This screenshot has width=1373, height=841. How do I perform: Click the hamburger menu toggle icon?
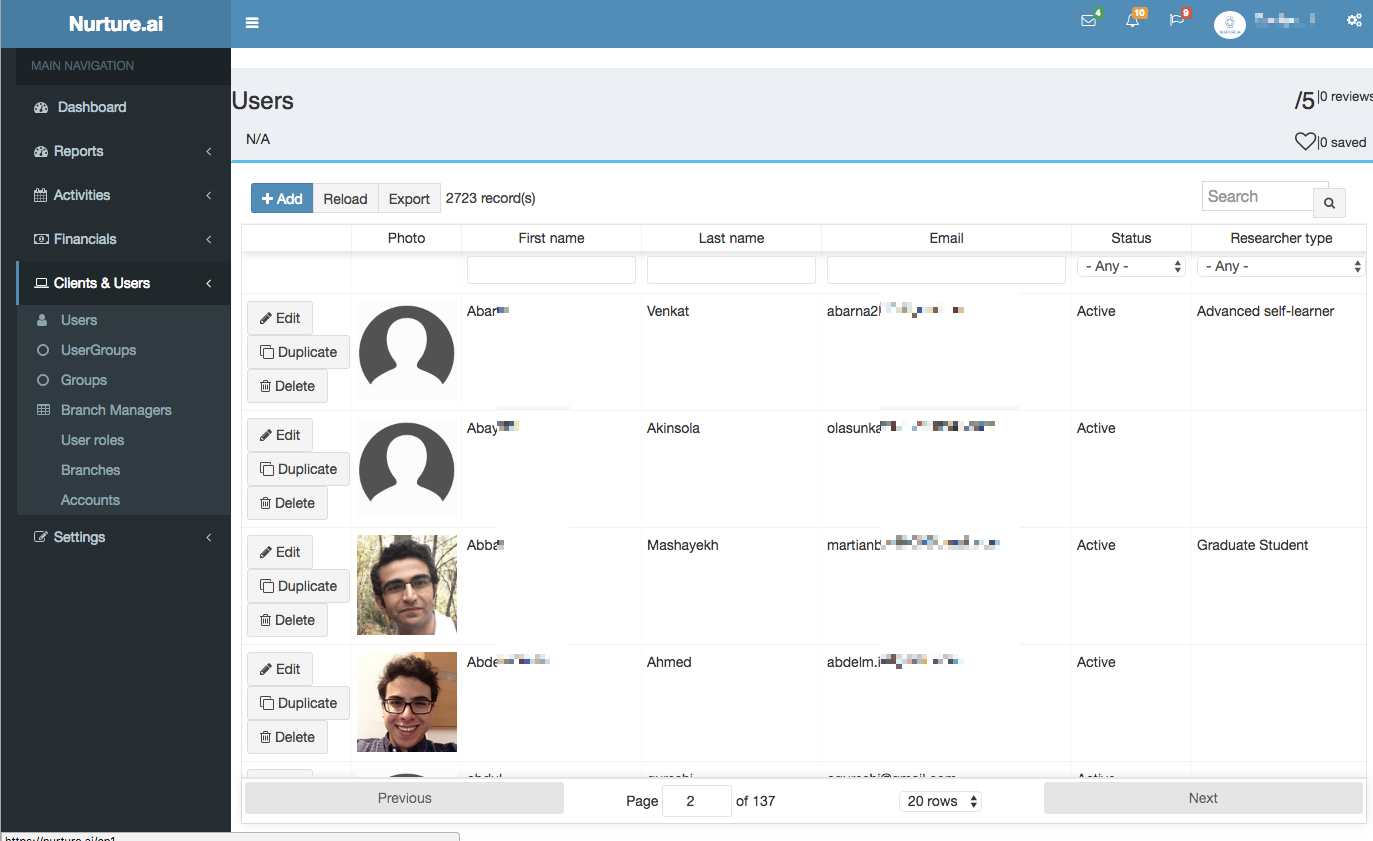[252, 23]
